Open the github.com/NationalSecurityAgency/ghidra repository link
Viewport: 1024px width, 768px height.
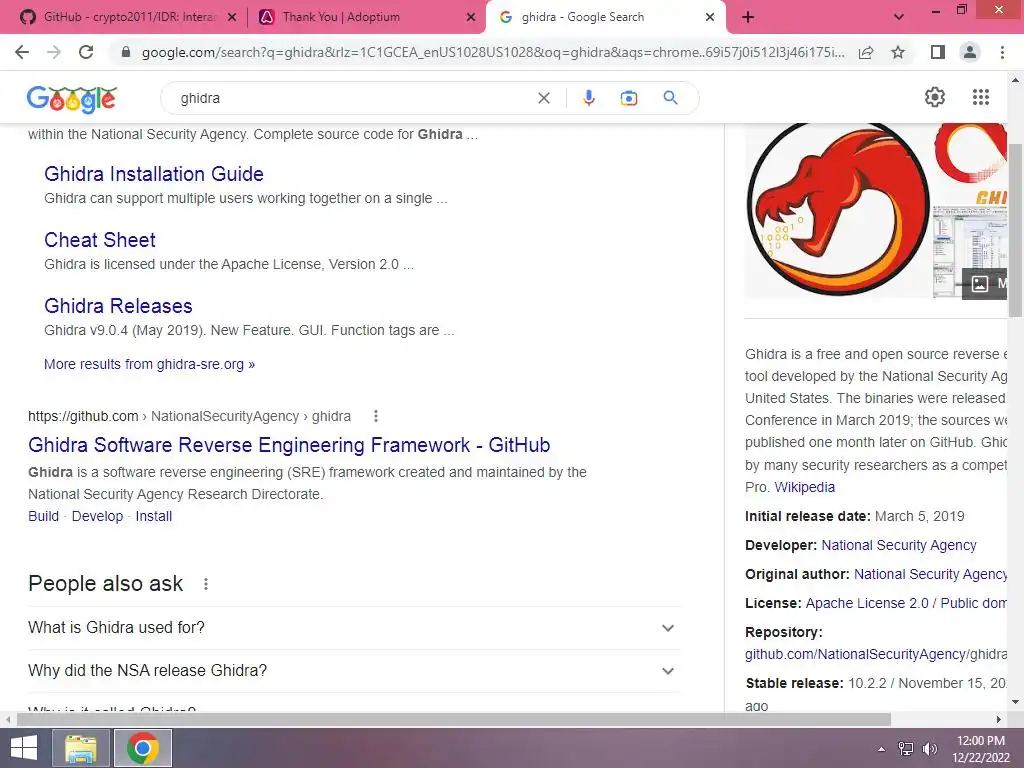pos(875,654)
